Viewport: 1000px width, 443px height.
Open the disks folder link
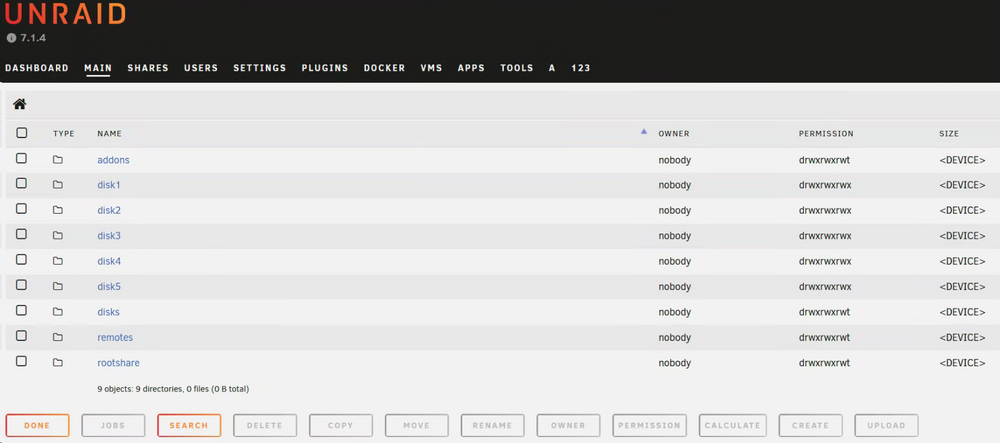click(x=108, y=312)
